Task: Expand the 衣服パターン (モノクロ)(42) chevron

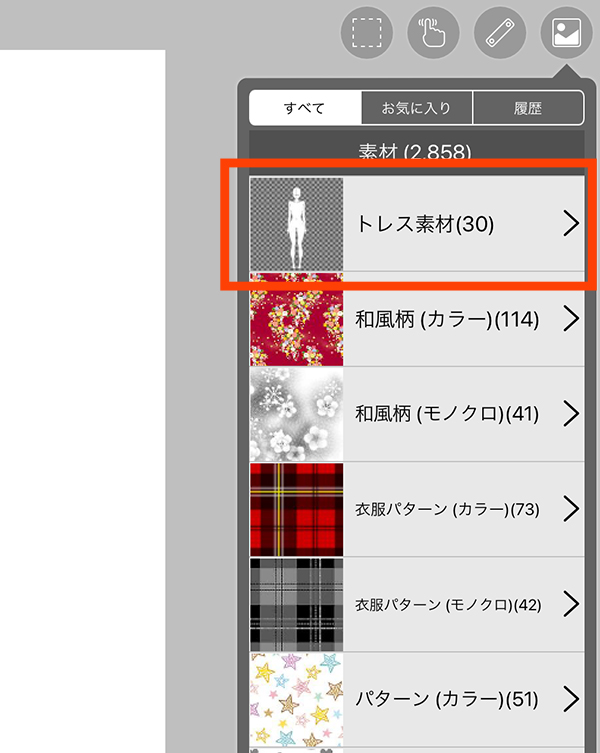Action: click(x=571, y=604)
